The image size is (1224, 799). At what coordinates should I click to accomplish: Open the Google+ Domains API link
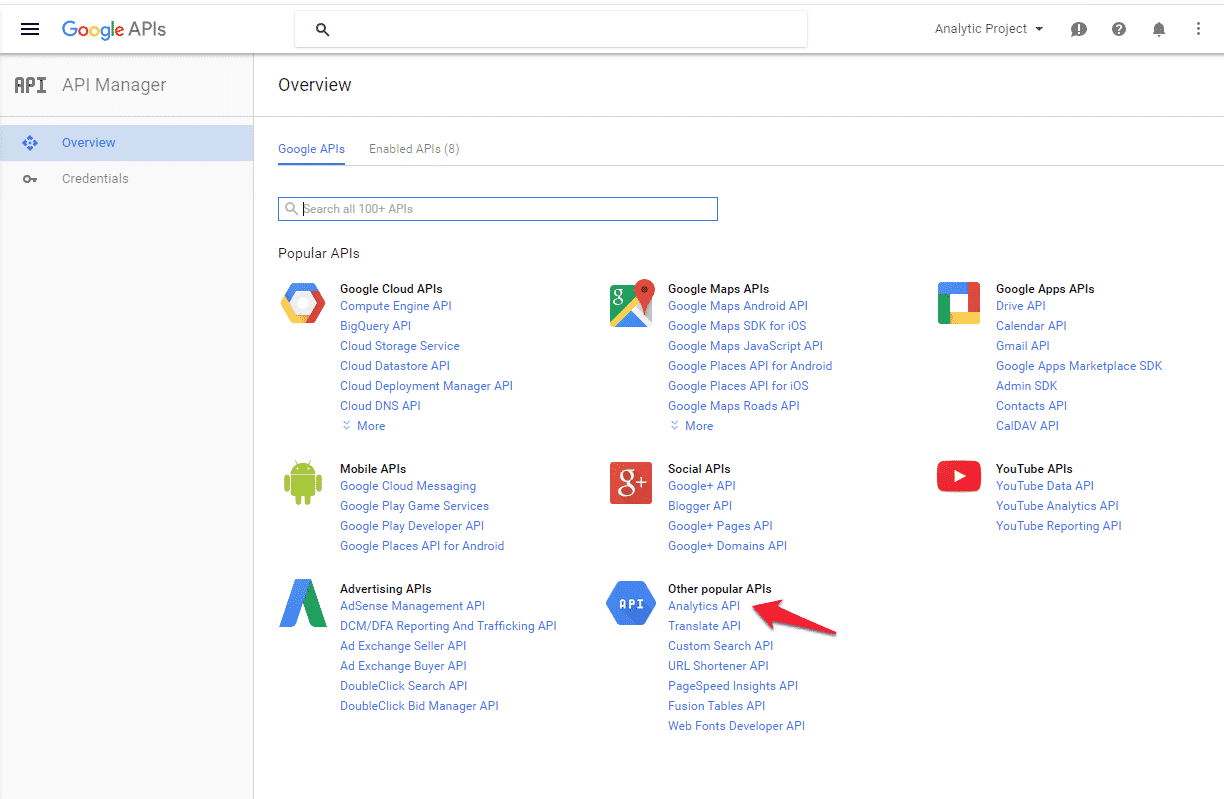[727, 546]
